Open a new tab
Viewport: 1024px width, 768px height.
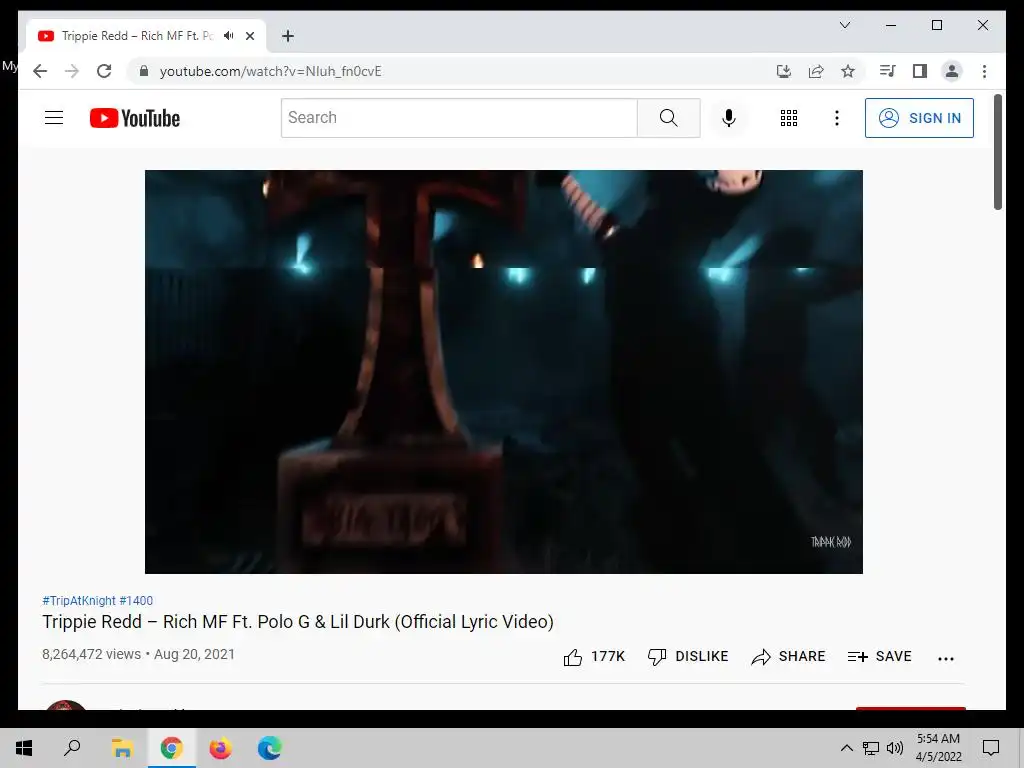pos(288,36)
